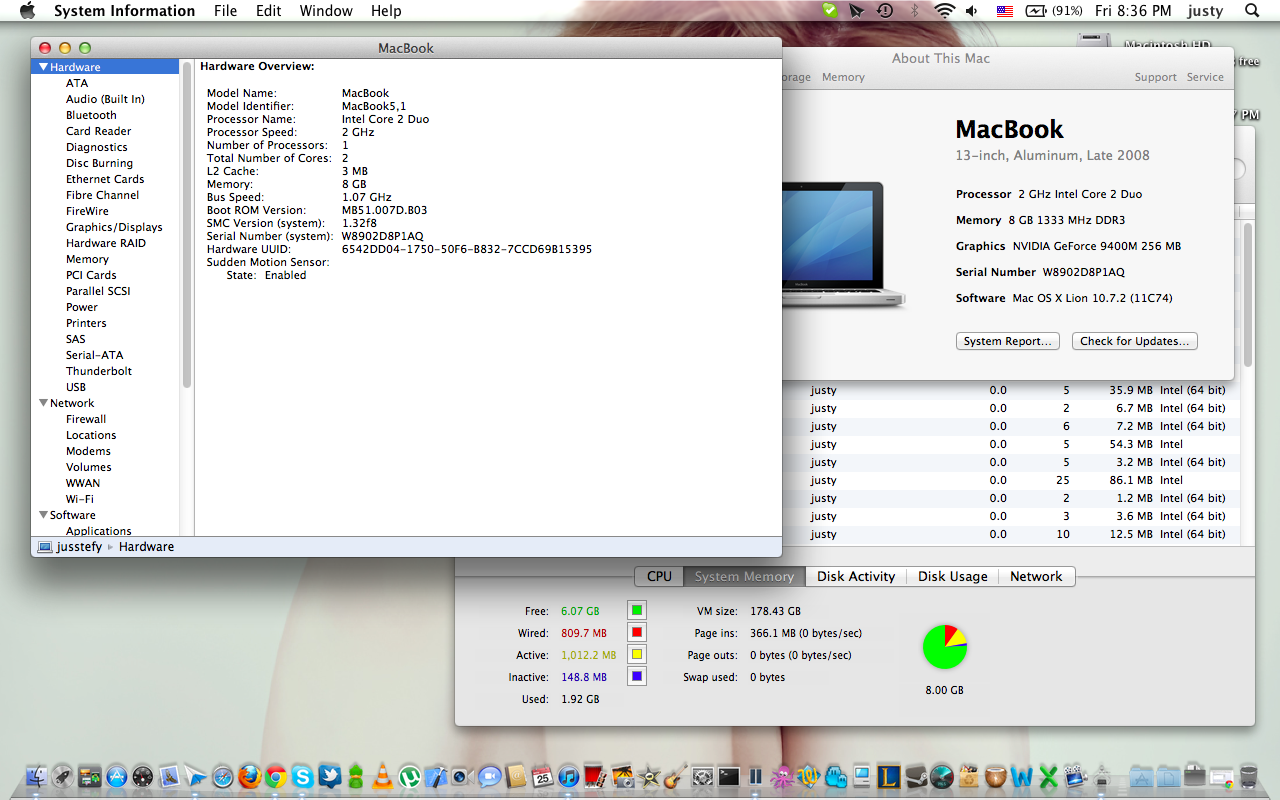Click the green Free memory color swatch
The height and width of the screenshot is (800, 1280).
tap(637, 610)
